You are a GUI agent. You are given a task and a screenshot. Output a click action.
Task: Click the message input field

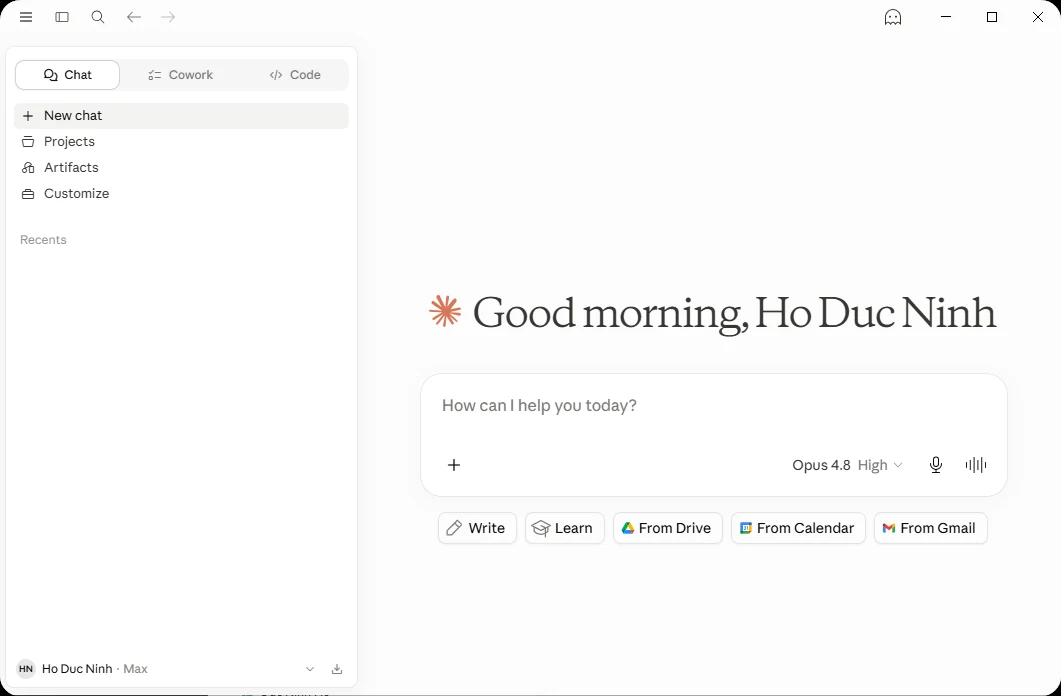click(713, 406)
